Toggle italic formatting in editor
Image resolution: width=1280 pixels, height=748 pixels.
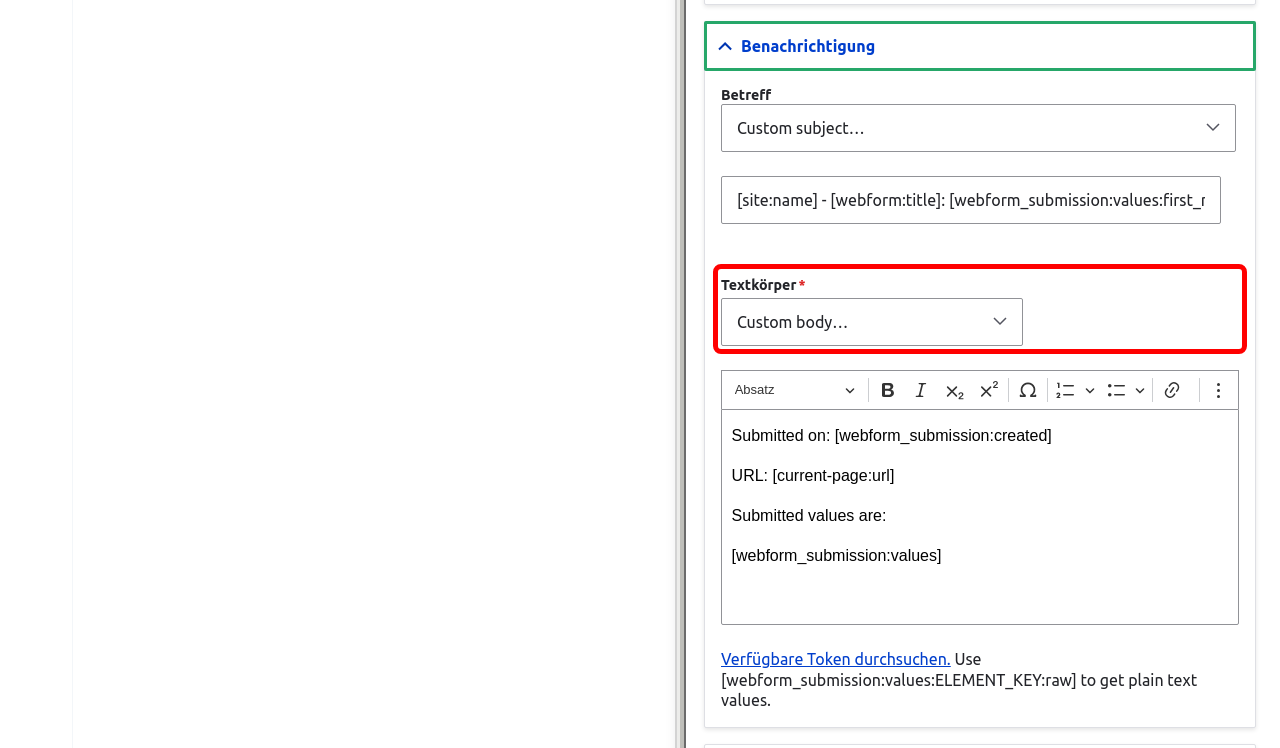point(921,390)
